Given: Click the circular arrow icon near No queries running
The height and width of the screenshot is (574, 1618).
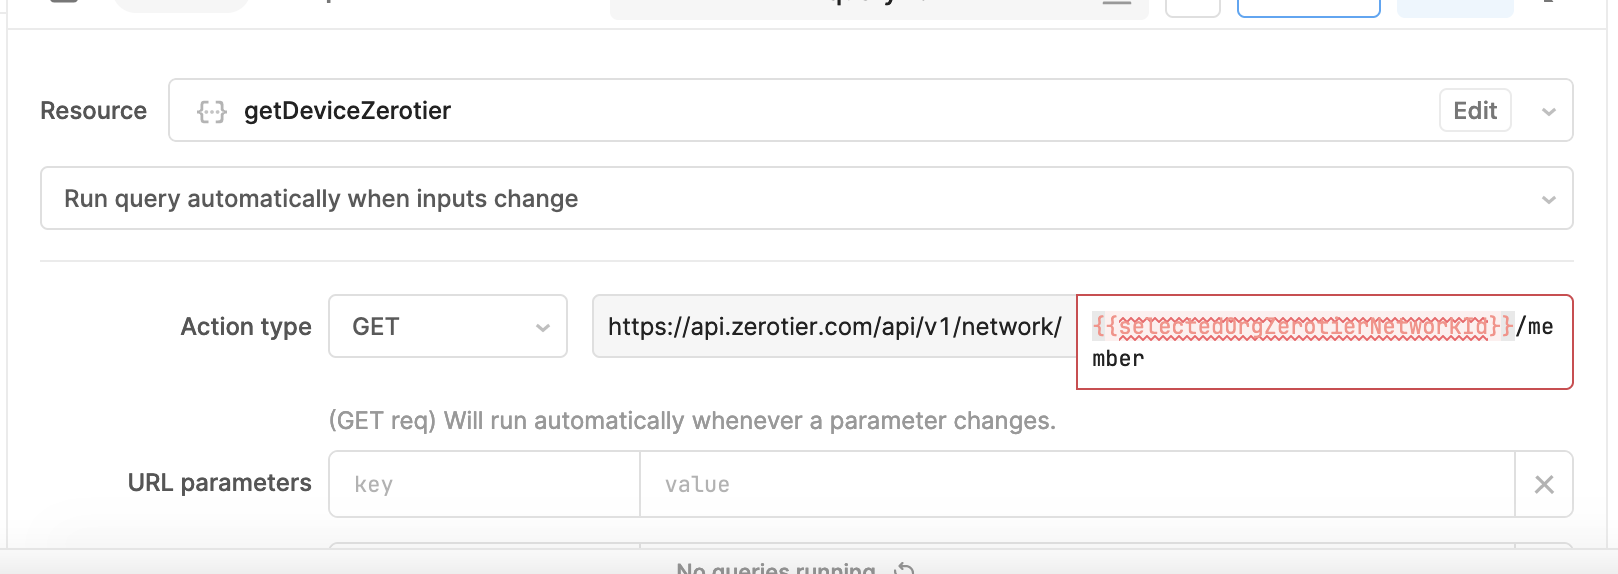Looking at the screenshot, I should [904, 568].
